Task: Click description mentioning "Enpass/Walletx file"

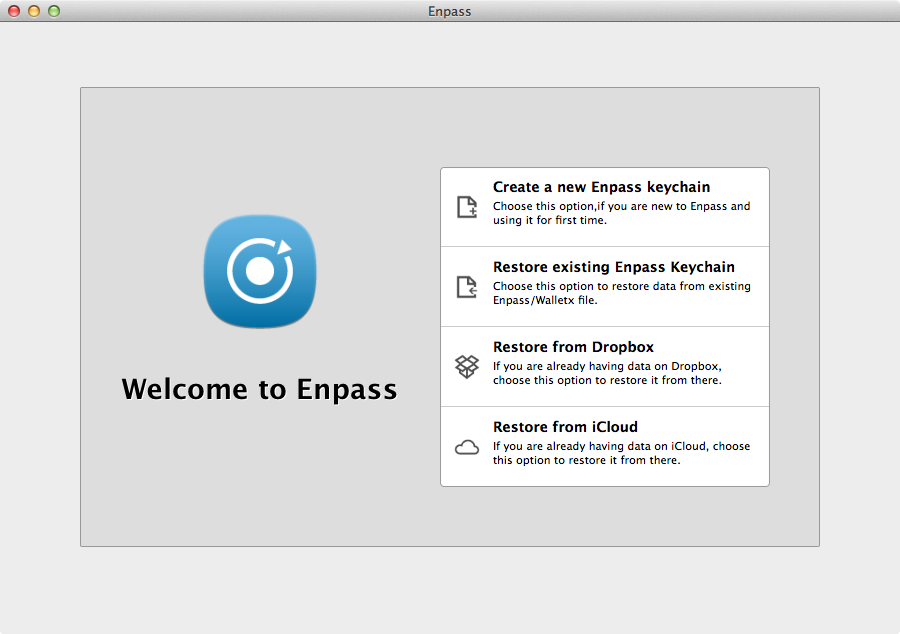Action: [x=622, y=293]
